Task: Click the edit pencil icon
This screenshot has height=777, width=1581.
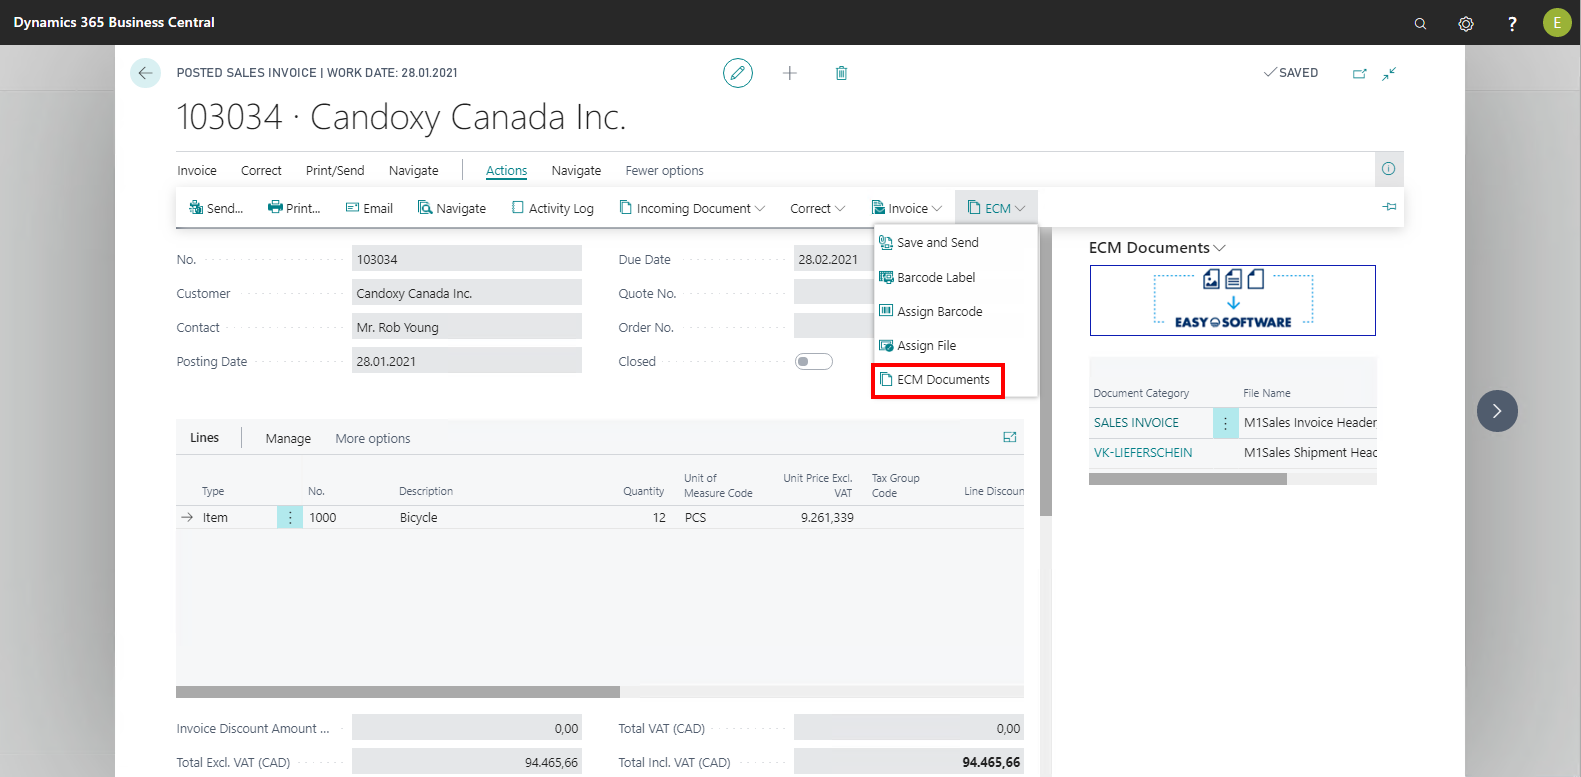Action: click(738, 73)
